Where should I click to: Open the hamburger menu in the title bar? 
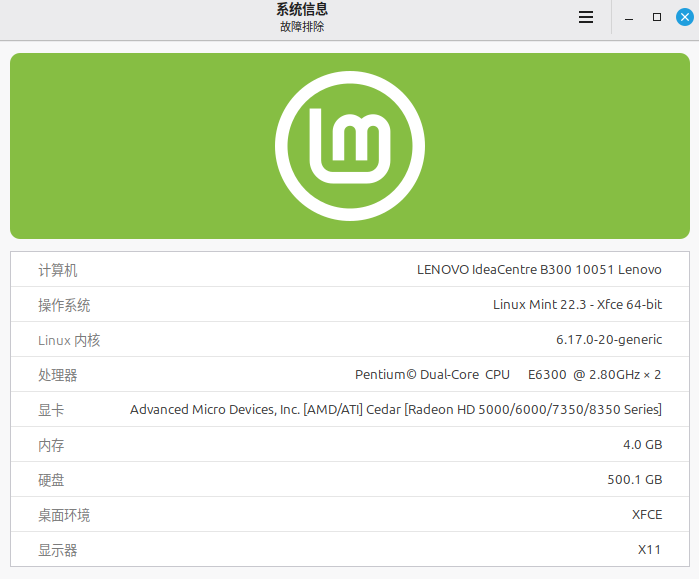[x=586, y=17]
